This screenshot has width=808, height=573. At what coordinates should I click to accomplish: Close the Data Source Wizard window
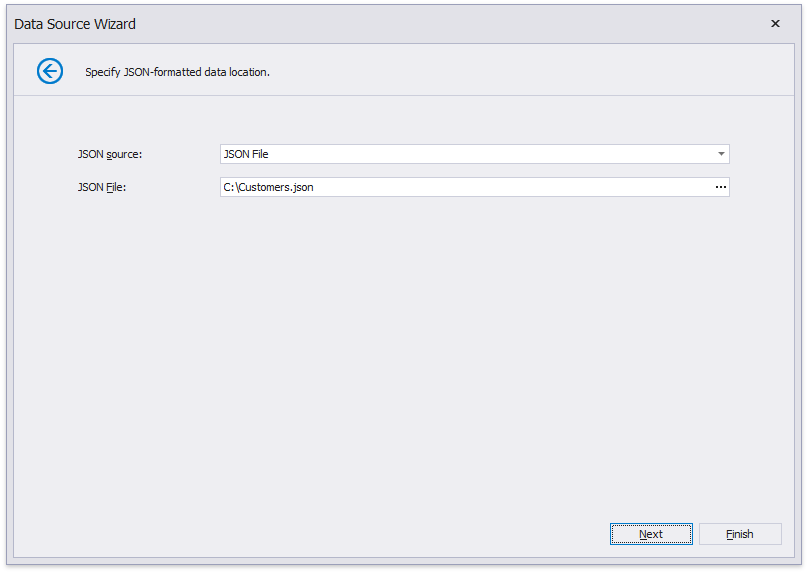[x=774, y=24]
